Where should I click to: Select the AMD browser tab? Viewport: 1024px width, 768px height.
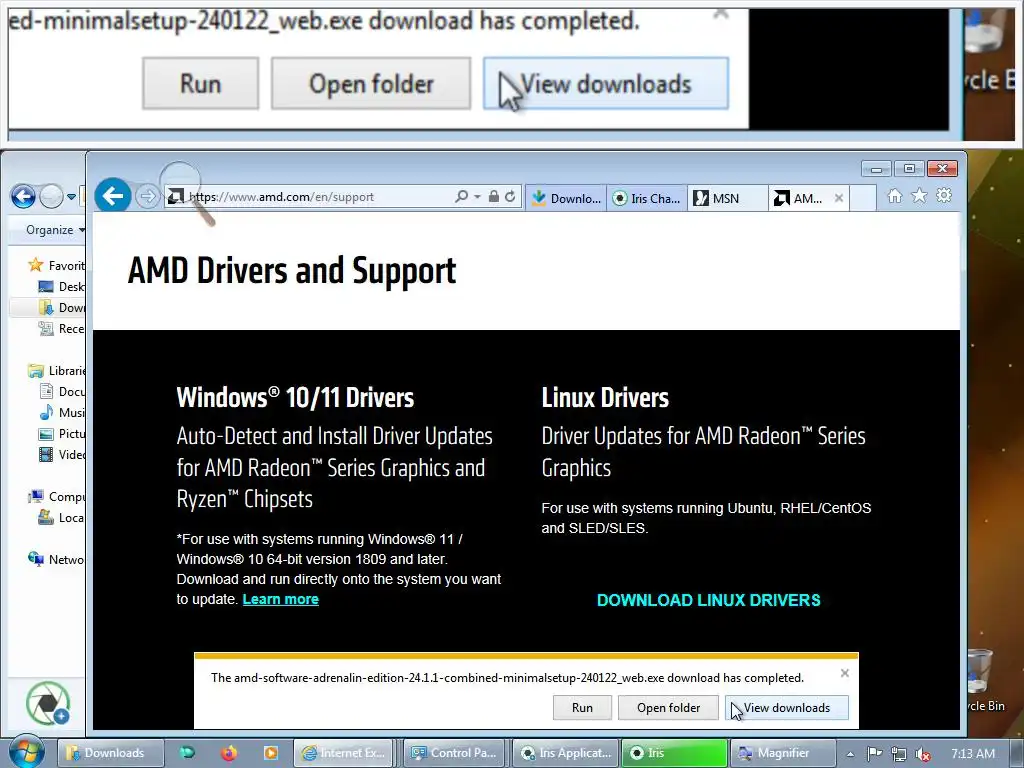pos(800,199)
